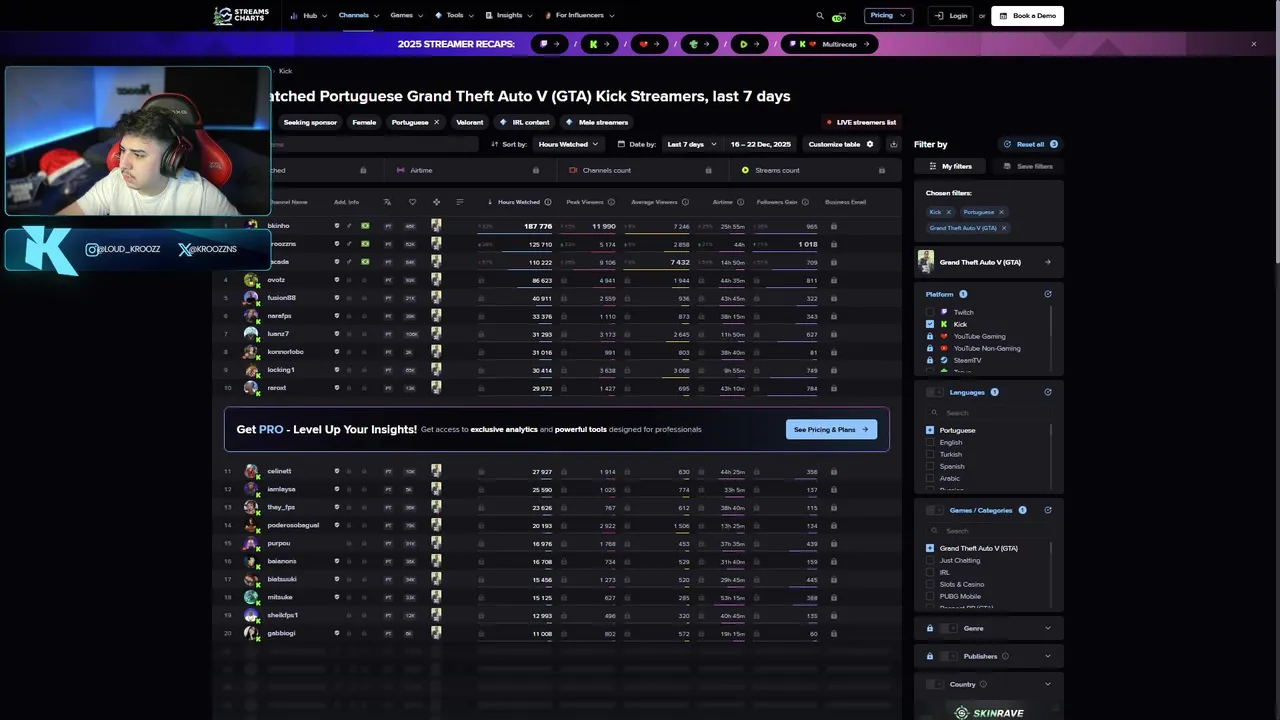Open the Pricing dropdown button

(889, 16)
